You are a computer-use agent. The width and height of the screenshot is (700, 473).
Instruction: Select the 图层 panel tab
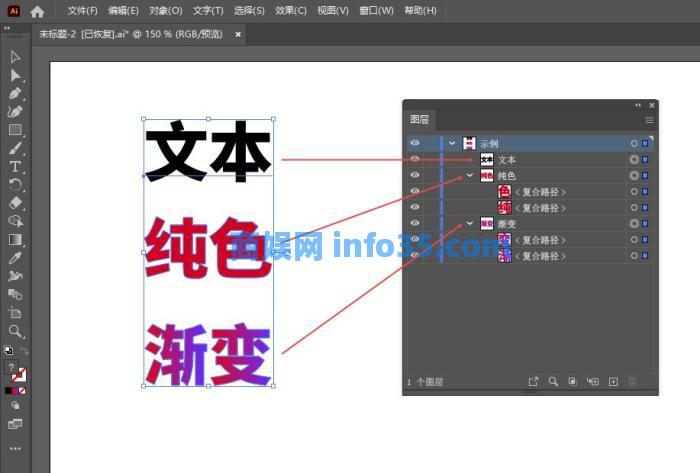(419, 120)
